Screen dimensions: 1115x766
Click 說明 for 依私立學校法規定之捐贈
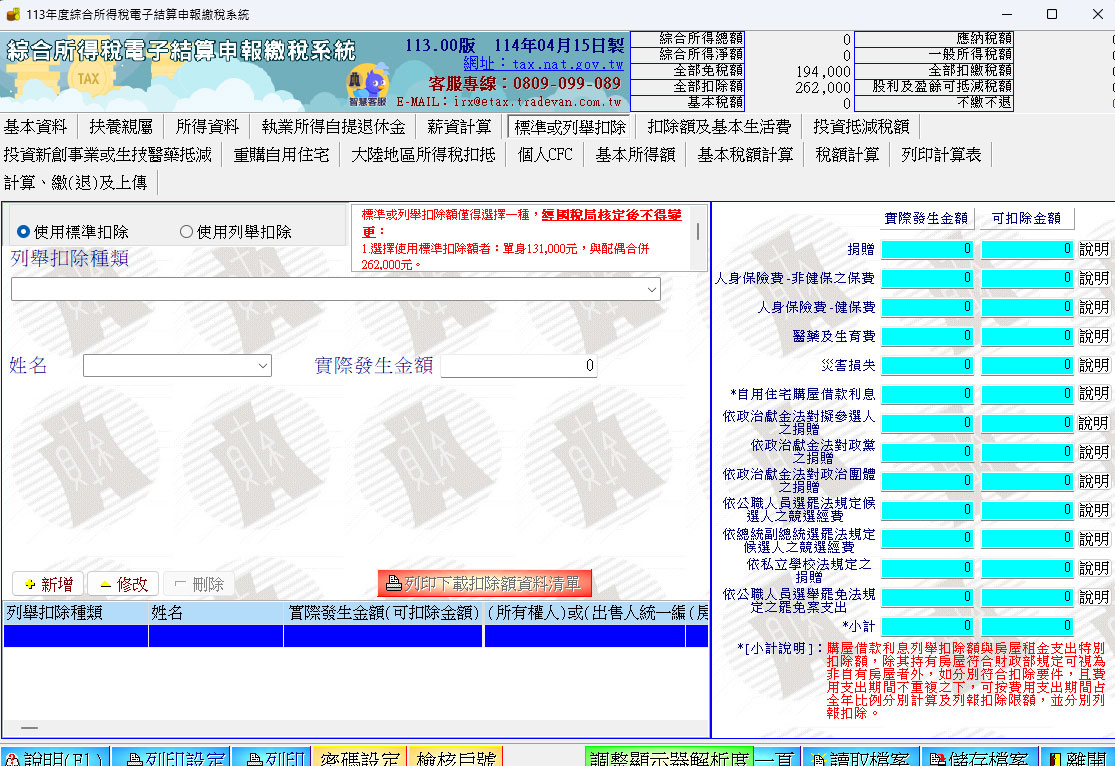1094,568
